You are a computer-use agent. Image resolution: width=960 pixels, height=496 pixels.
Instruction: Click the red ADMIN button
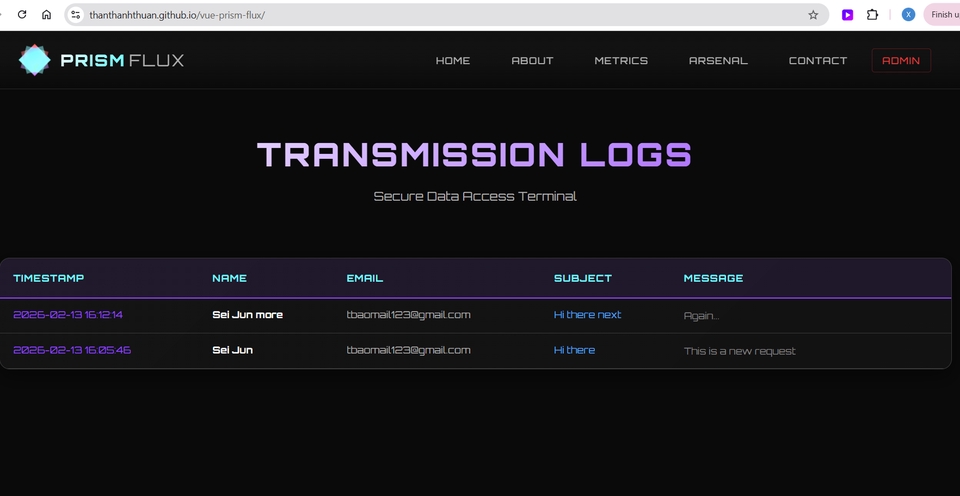click(901, 61)
